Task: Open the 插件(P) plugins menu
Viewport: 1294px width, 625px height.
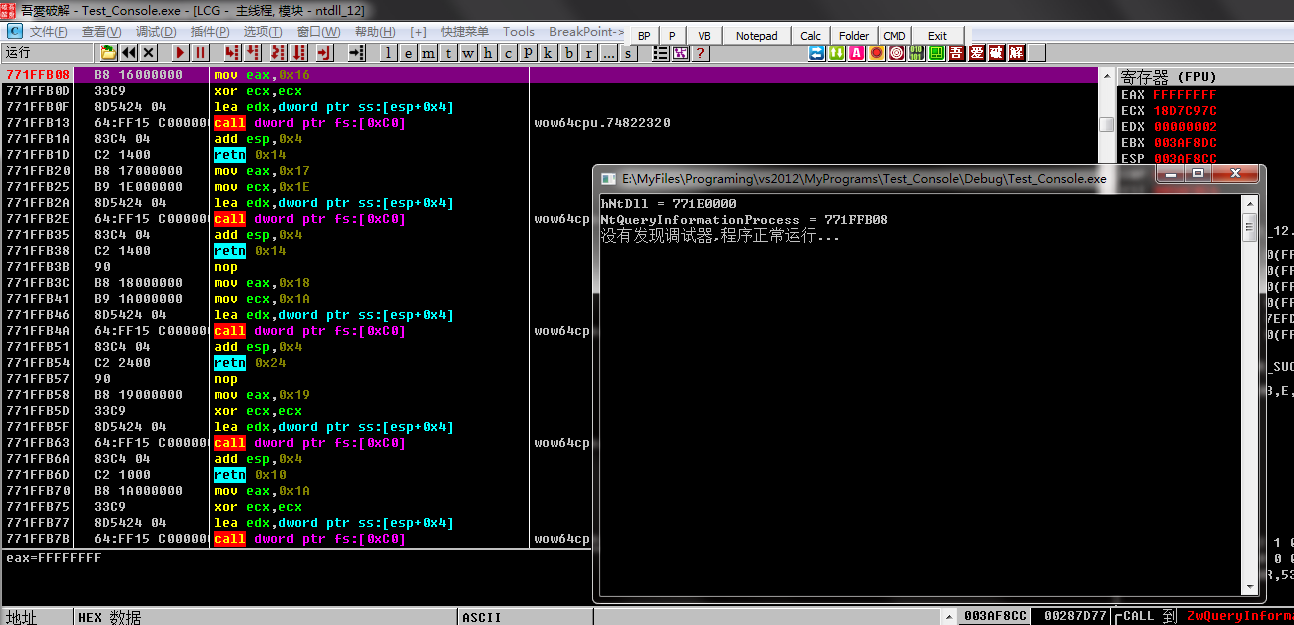Action: click(x=211, y=31)
